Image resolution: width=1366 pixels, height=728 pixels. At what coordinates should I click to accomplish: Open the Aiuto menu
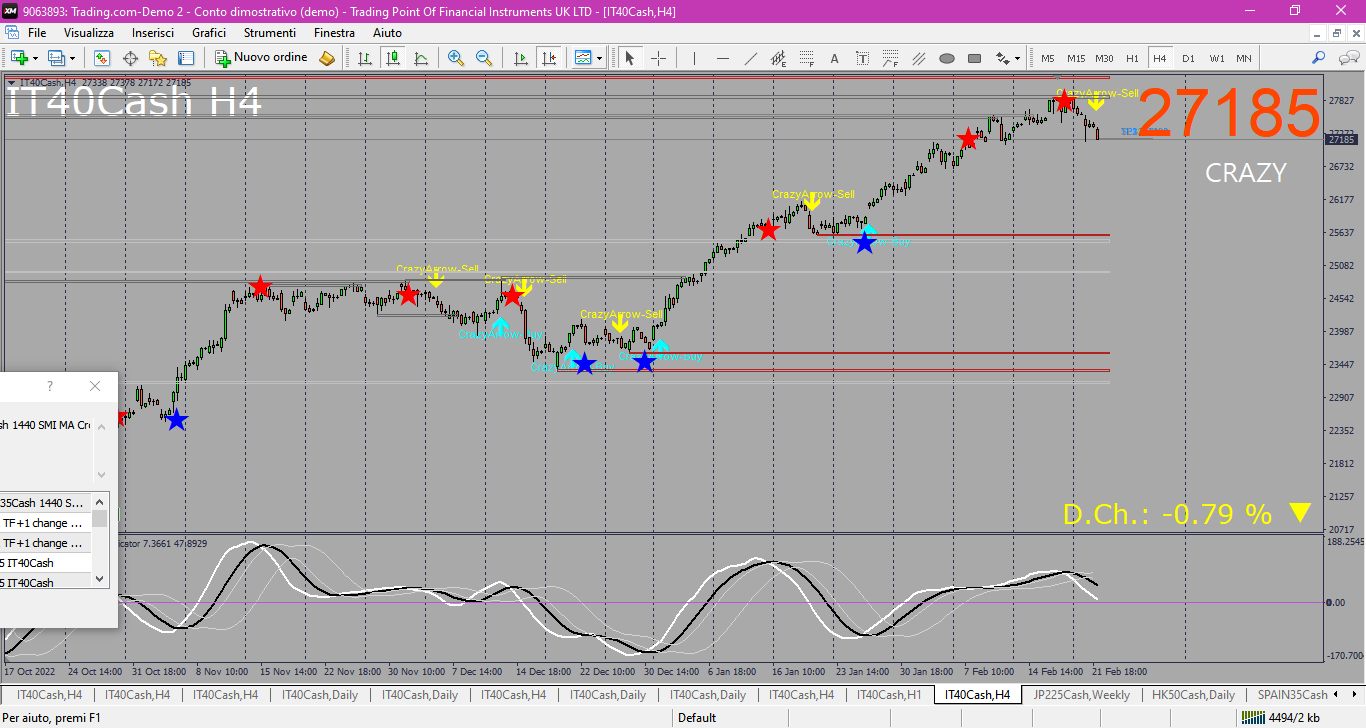pos(387,33)
